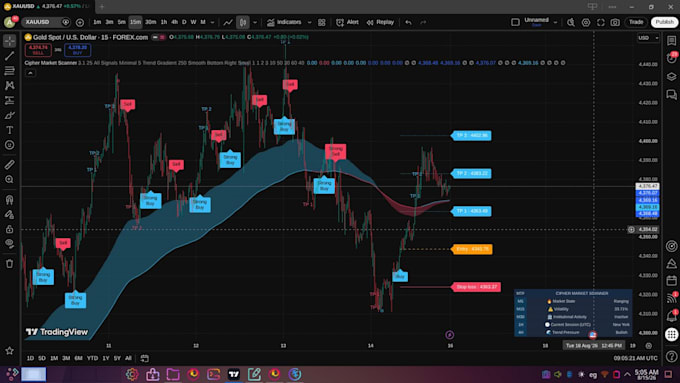Viewport: 680px width, 383px height.
Task: Toggle lock all drawing tools
Action: (x=9, y=229)
